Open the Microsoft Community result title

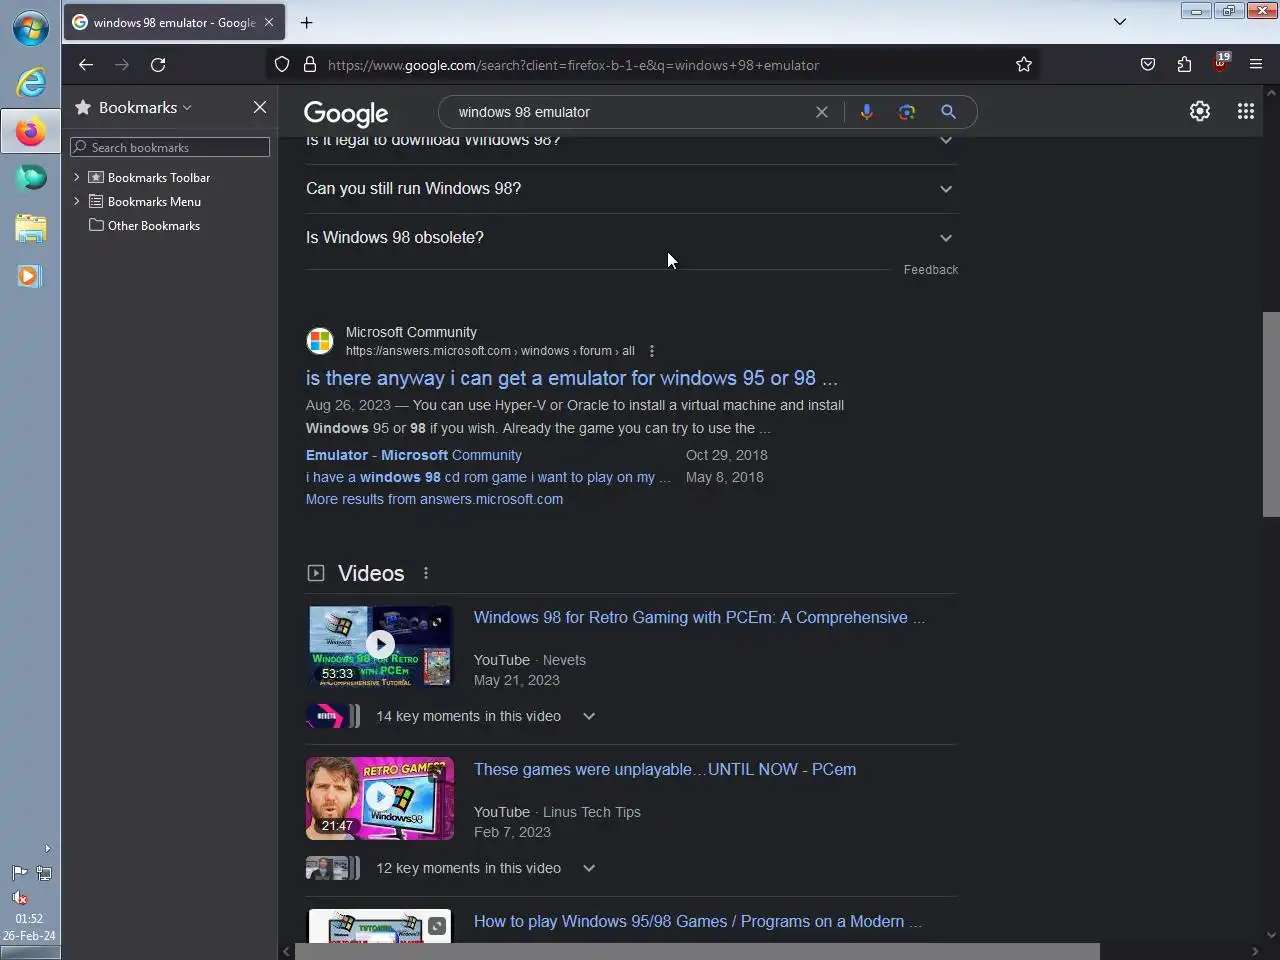[x=572, y=378]
